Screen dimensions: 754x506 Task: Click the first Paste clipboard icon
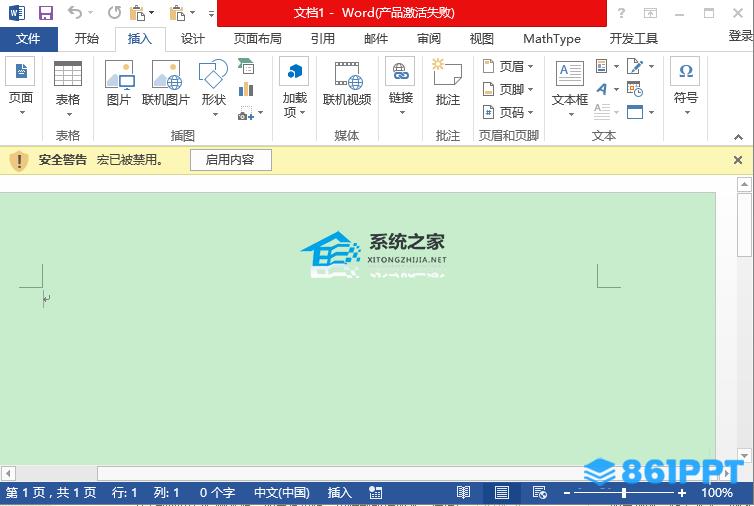[x=138, y=13]
